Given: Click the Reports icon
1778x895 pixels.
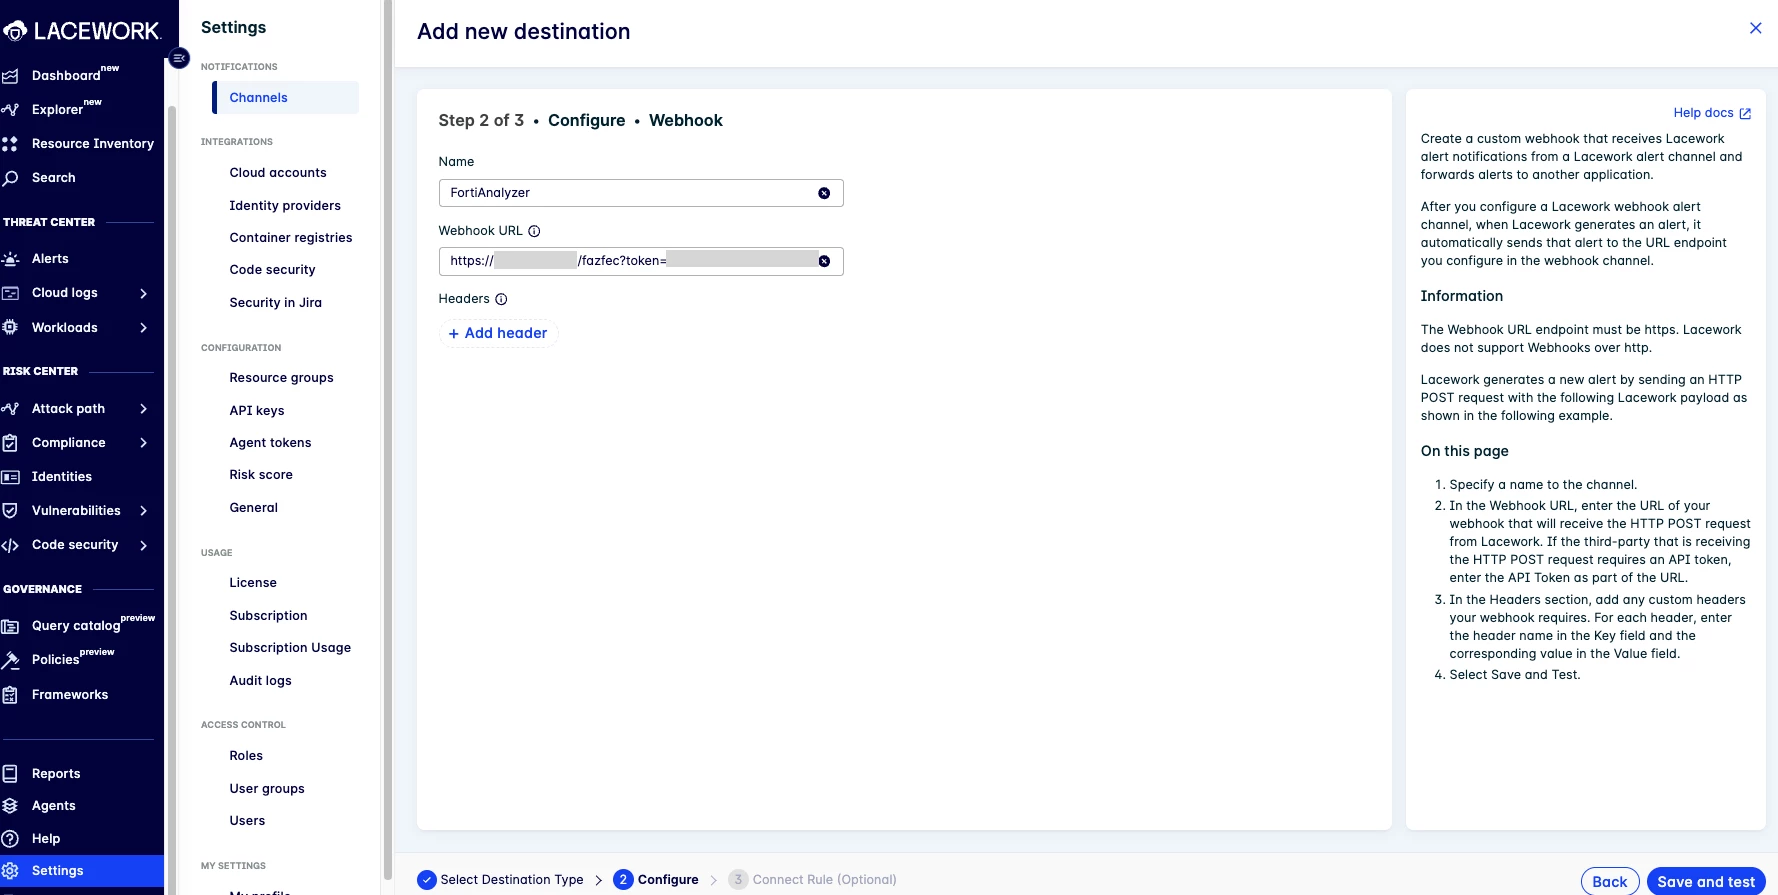Looking at the screenshot, I should [x=10, y=774].
